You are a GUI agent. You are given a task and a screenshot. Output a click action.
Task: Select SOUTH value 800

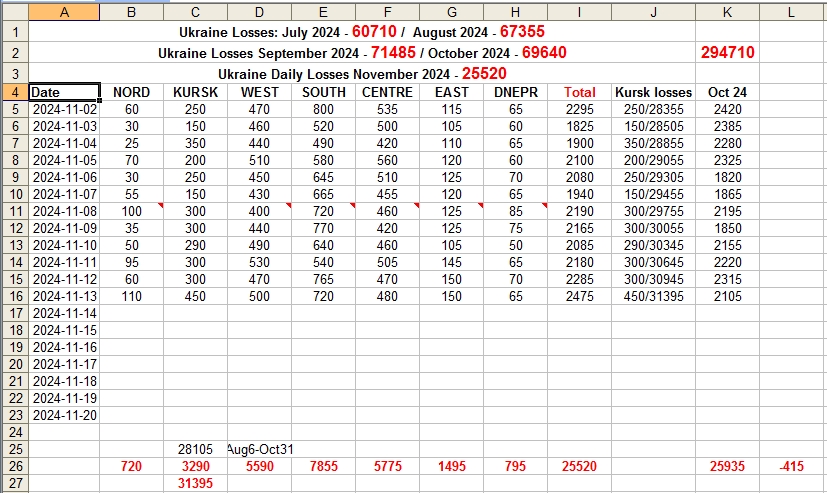coord(323,109)
